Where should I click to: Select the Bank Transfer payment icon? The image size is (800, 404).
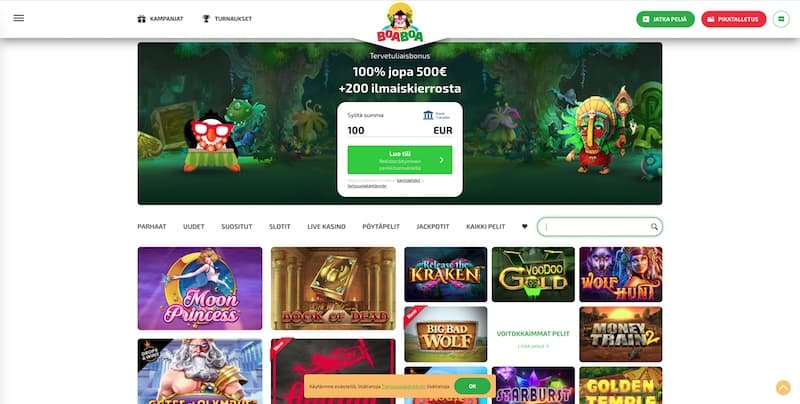pyautogui.click(x=438, y=115)
